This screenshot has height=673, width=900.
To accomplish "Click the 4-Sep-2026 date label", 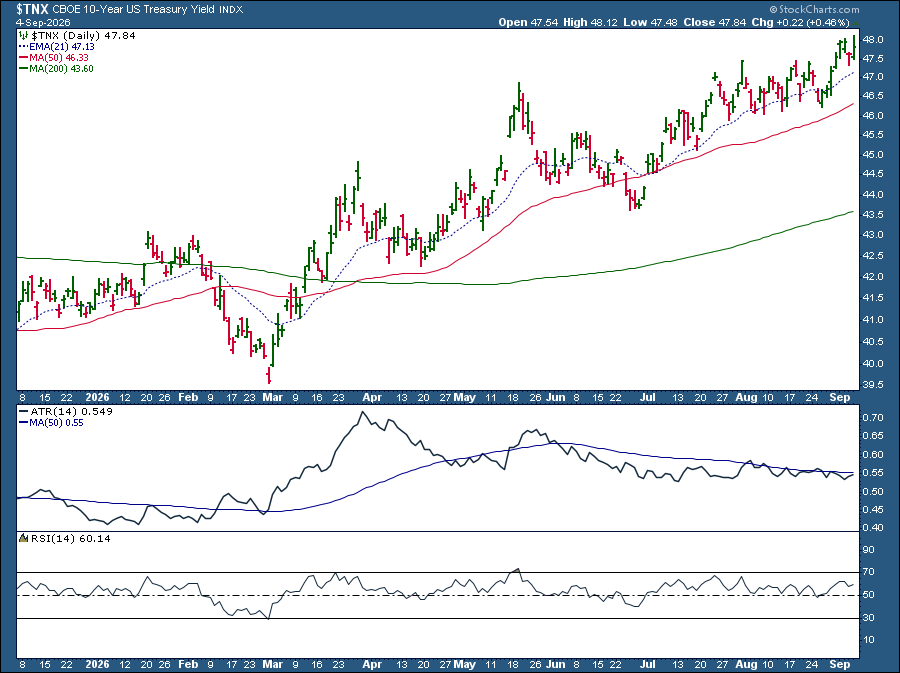I will point(43,22).
